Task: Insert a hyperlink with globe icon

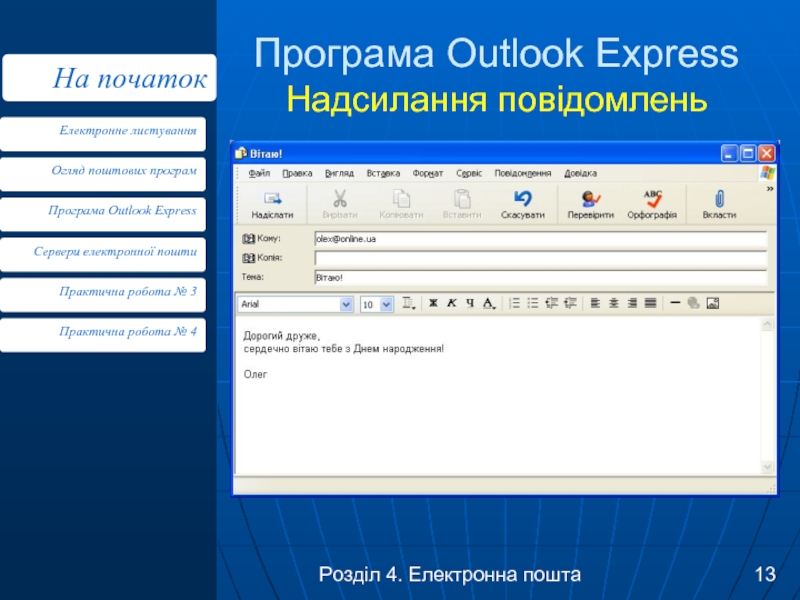Action: pyautogui.click(x=693, y=304)
